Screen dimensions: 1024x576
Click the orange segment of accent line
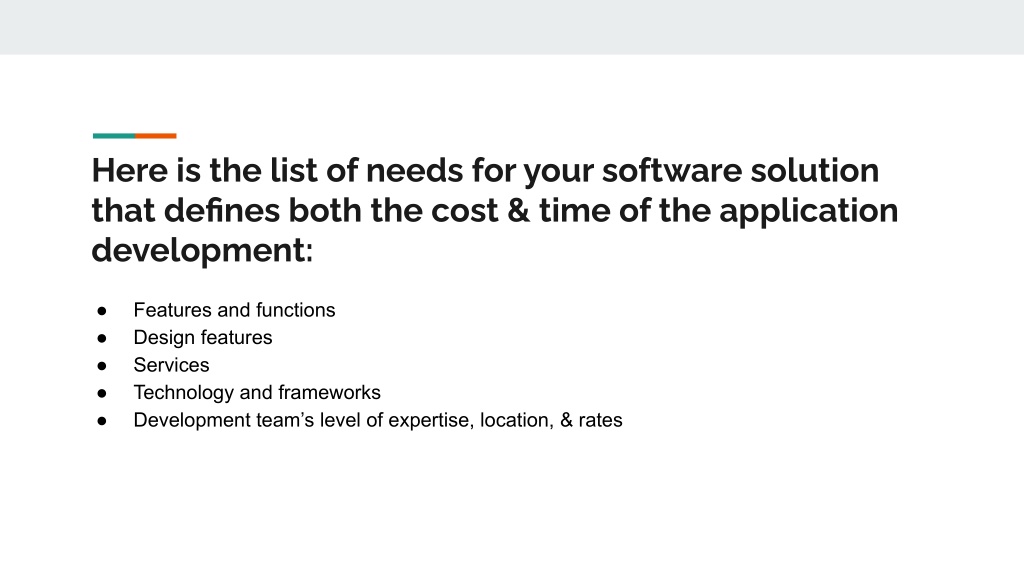tap(156, 136)
